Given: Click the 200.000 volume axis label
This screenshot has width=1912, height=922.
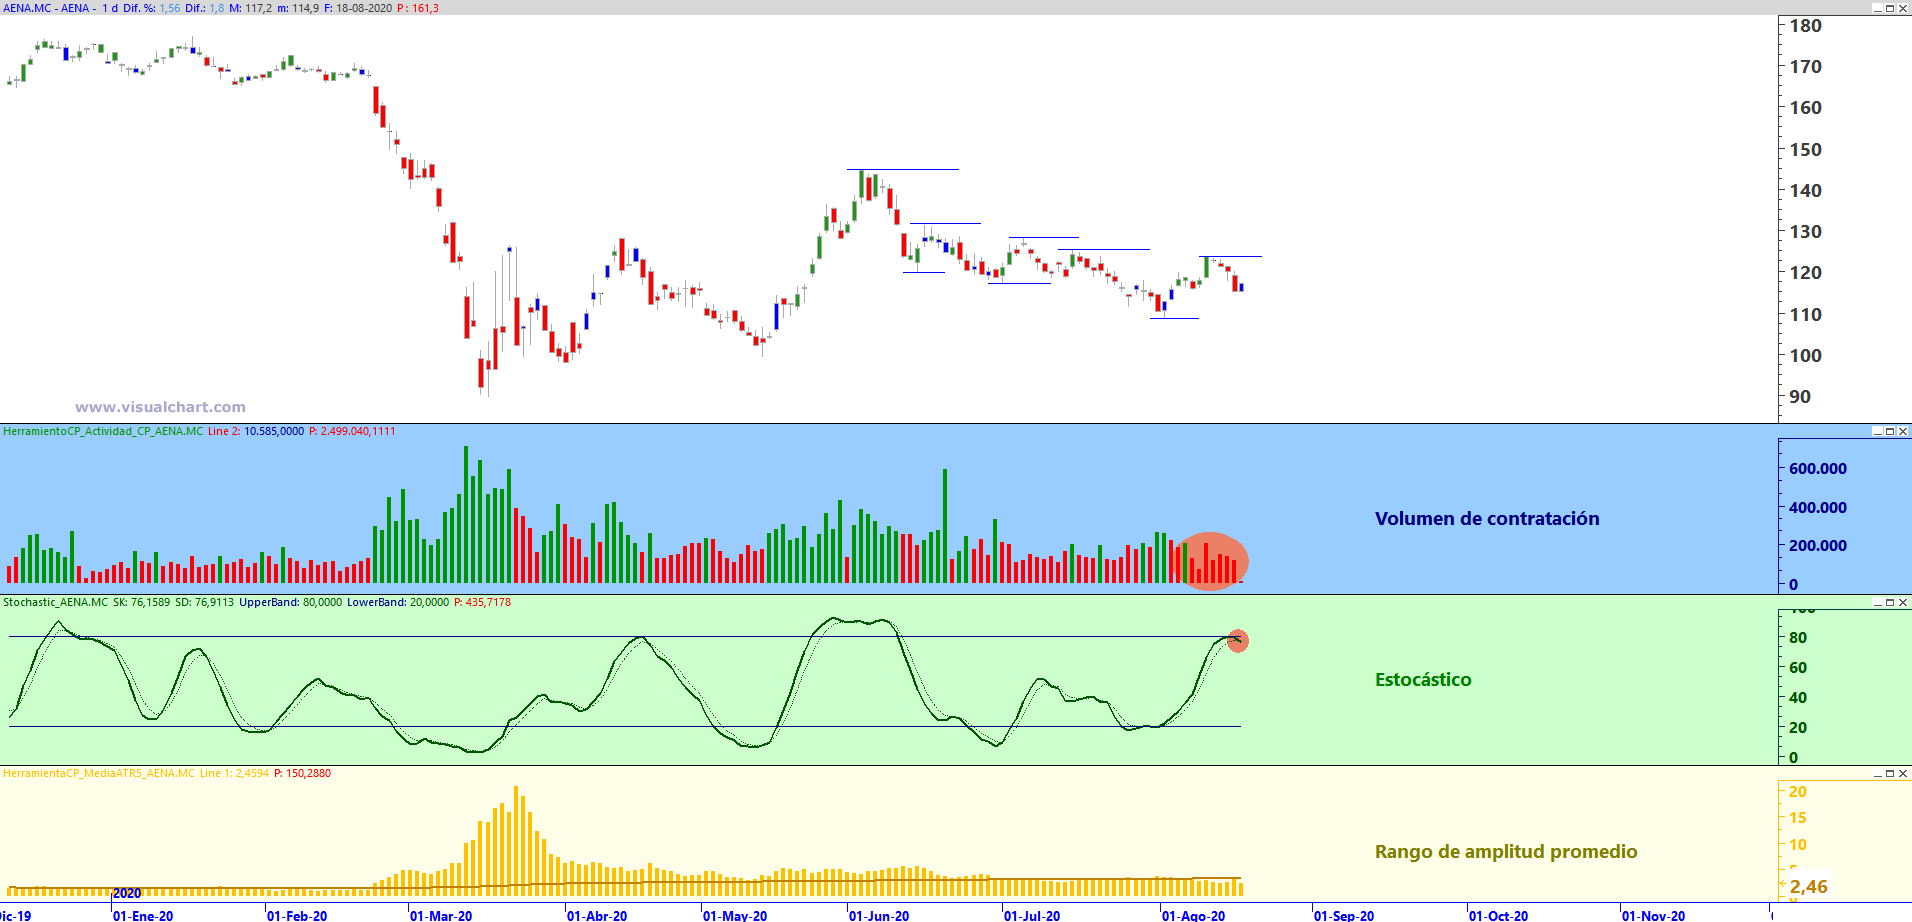Looking at the screenshot, I should tap(1818, 545).
